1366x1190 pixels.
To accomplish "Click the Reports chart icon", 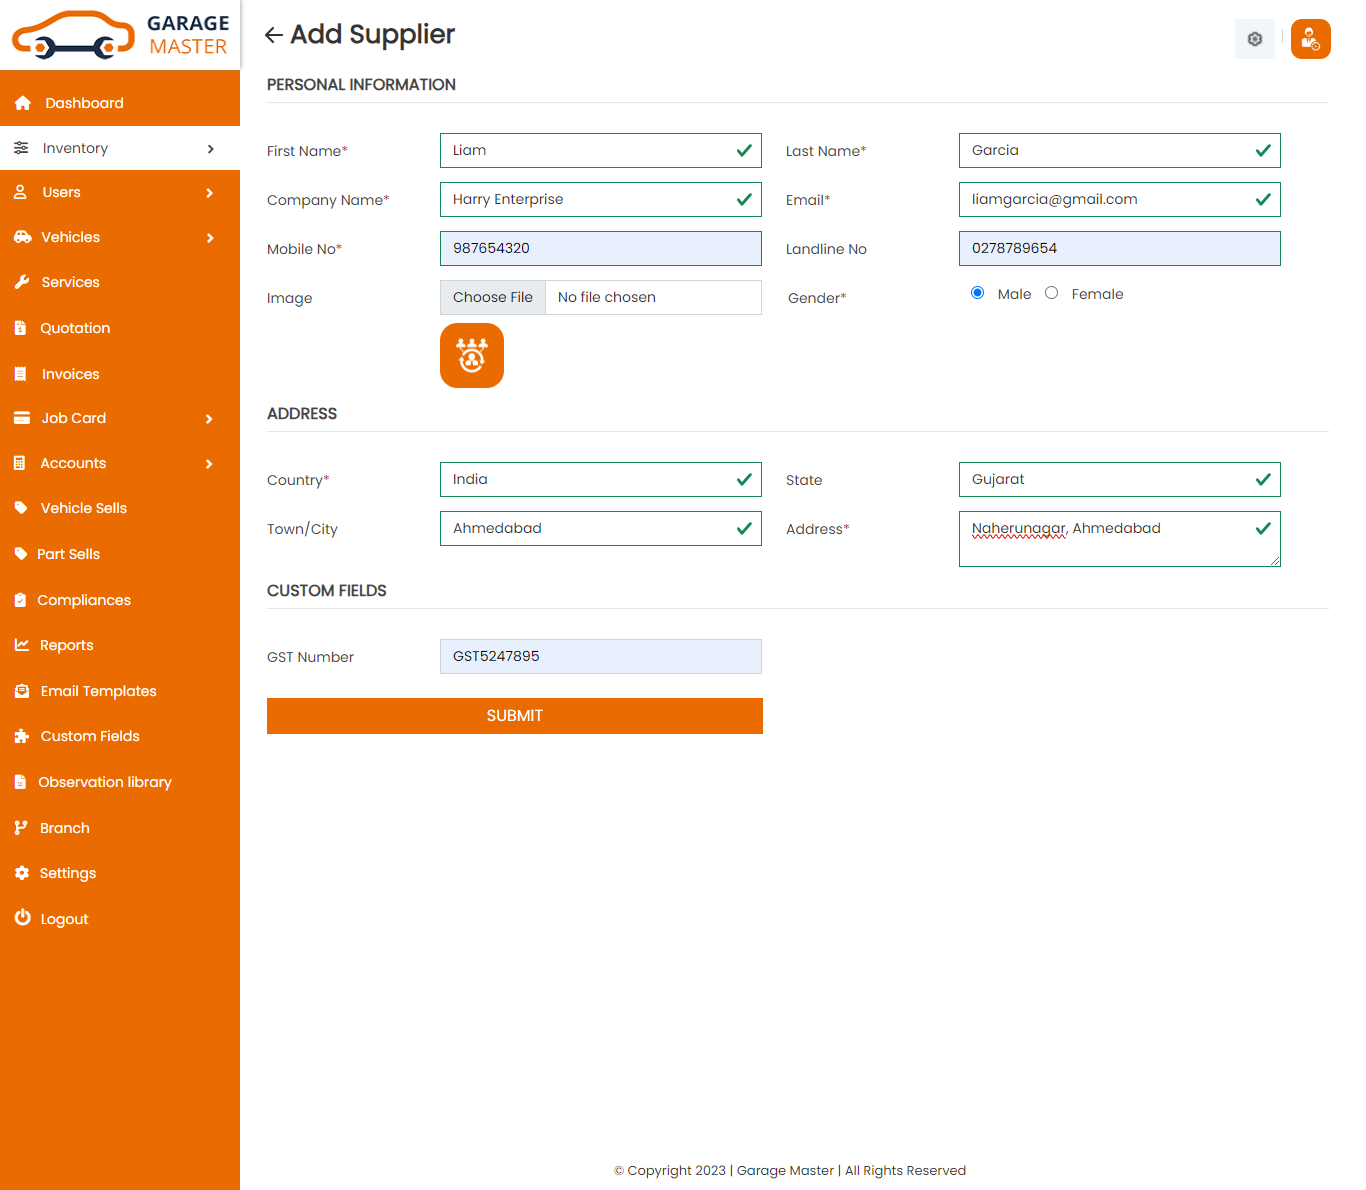I will coord(22,645).
